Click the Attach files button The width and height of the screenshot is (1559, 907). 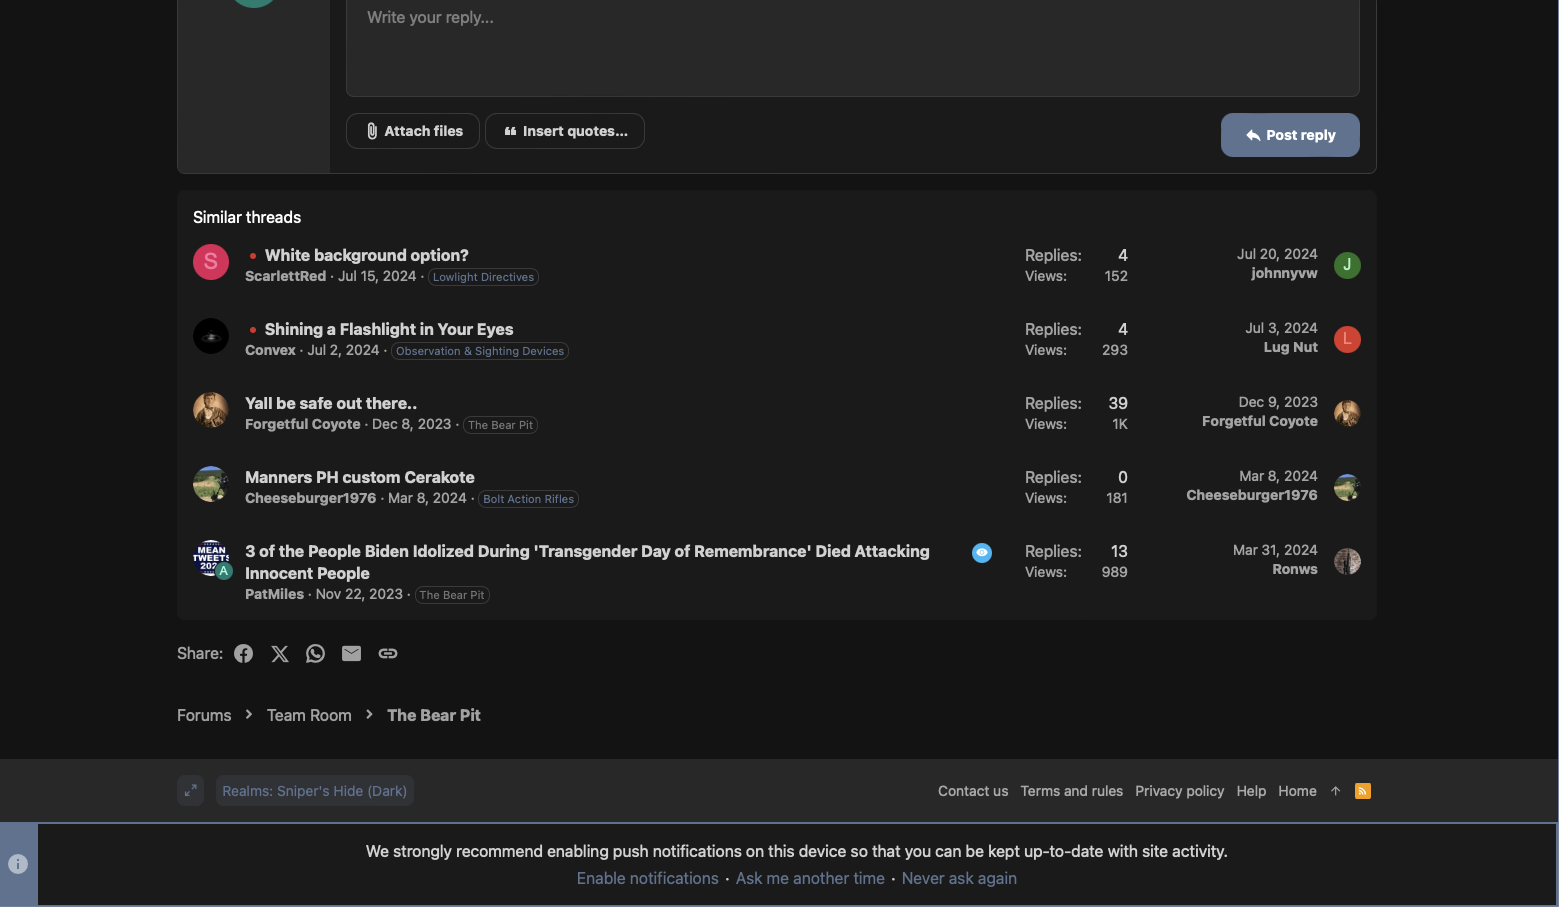point(413,131)
